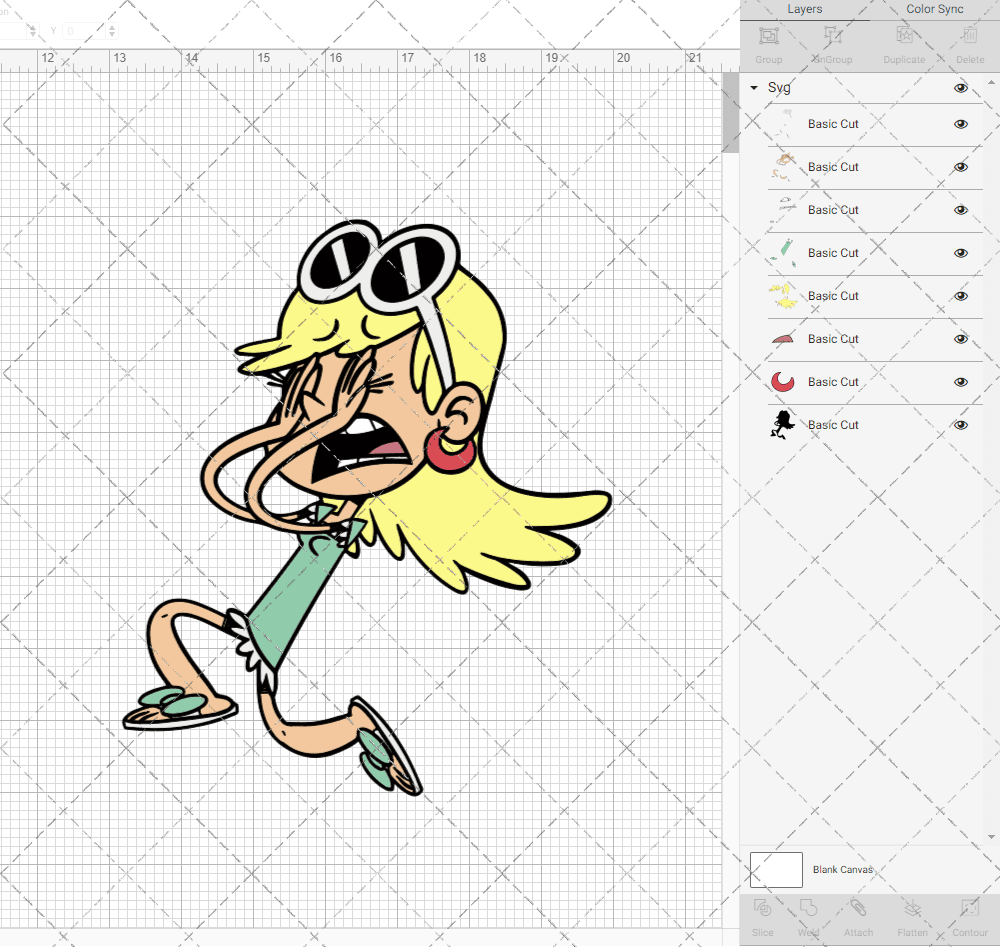Toggle visibility of yellow hair layer
The height and width of the screenshot is (947, 1000).
pyautogui.click(x=961, y=296)
